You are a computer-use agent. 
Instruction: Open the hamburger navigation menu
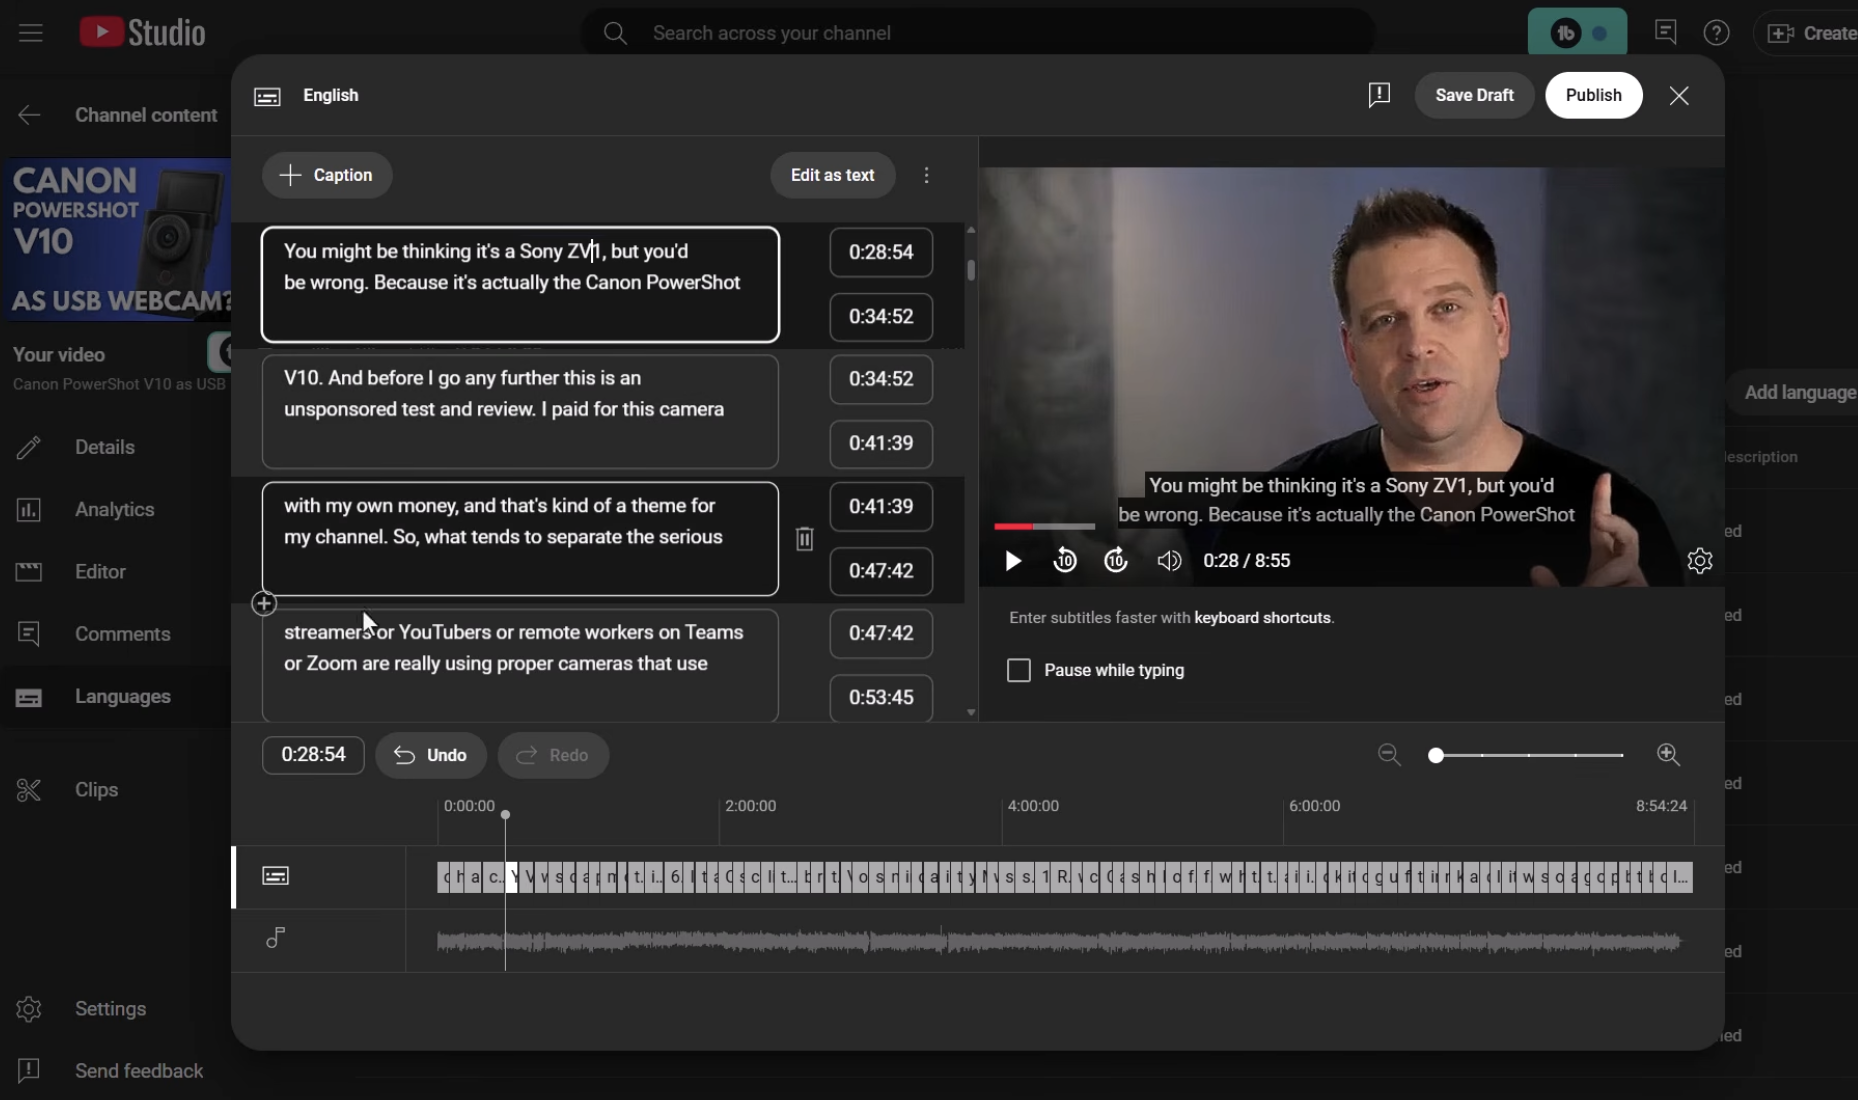(31, 33)
